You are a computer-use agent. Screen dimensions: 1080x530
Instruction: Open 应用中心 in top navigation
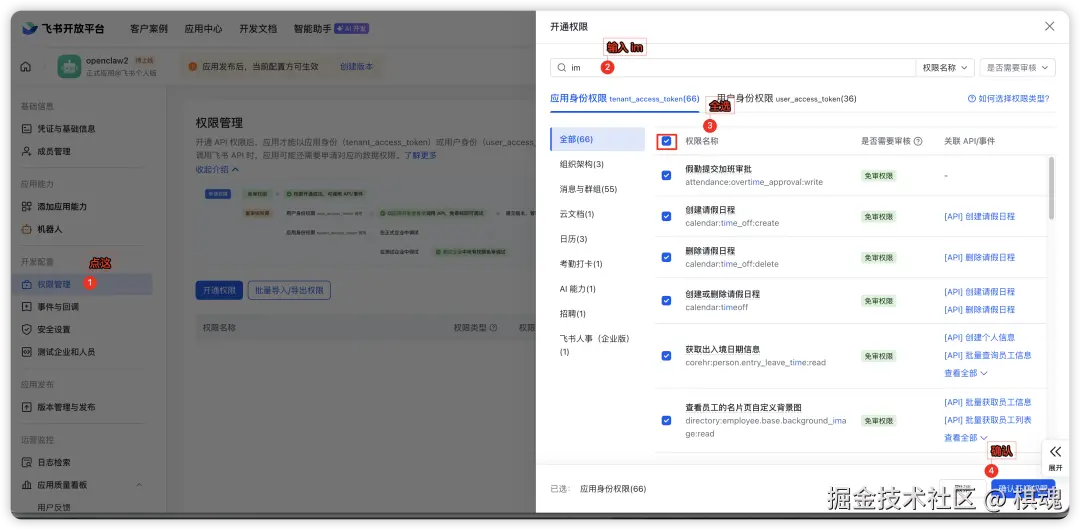[x=203, y=29]
